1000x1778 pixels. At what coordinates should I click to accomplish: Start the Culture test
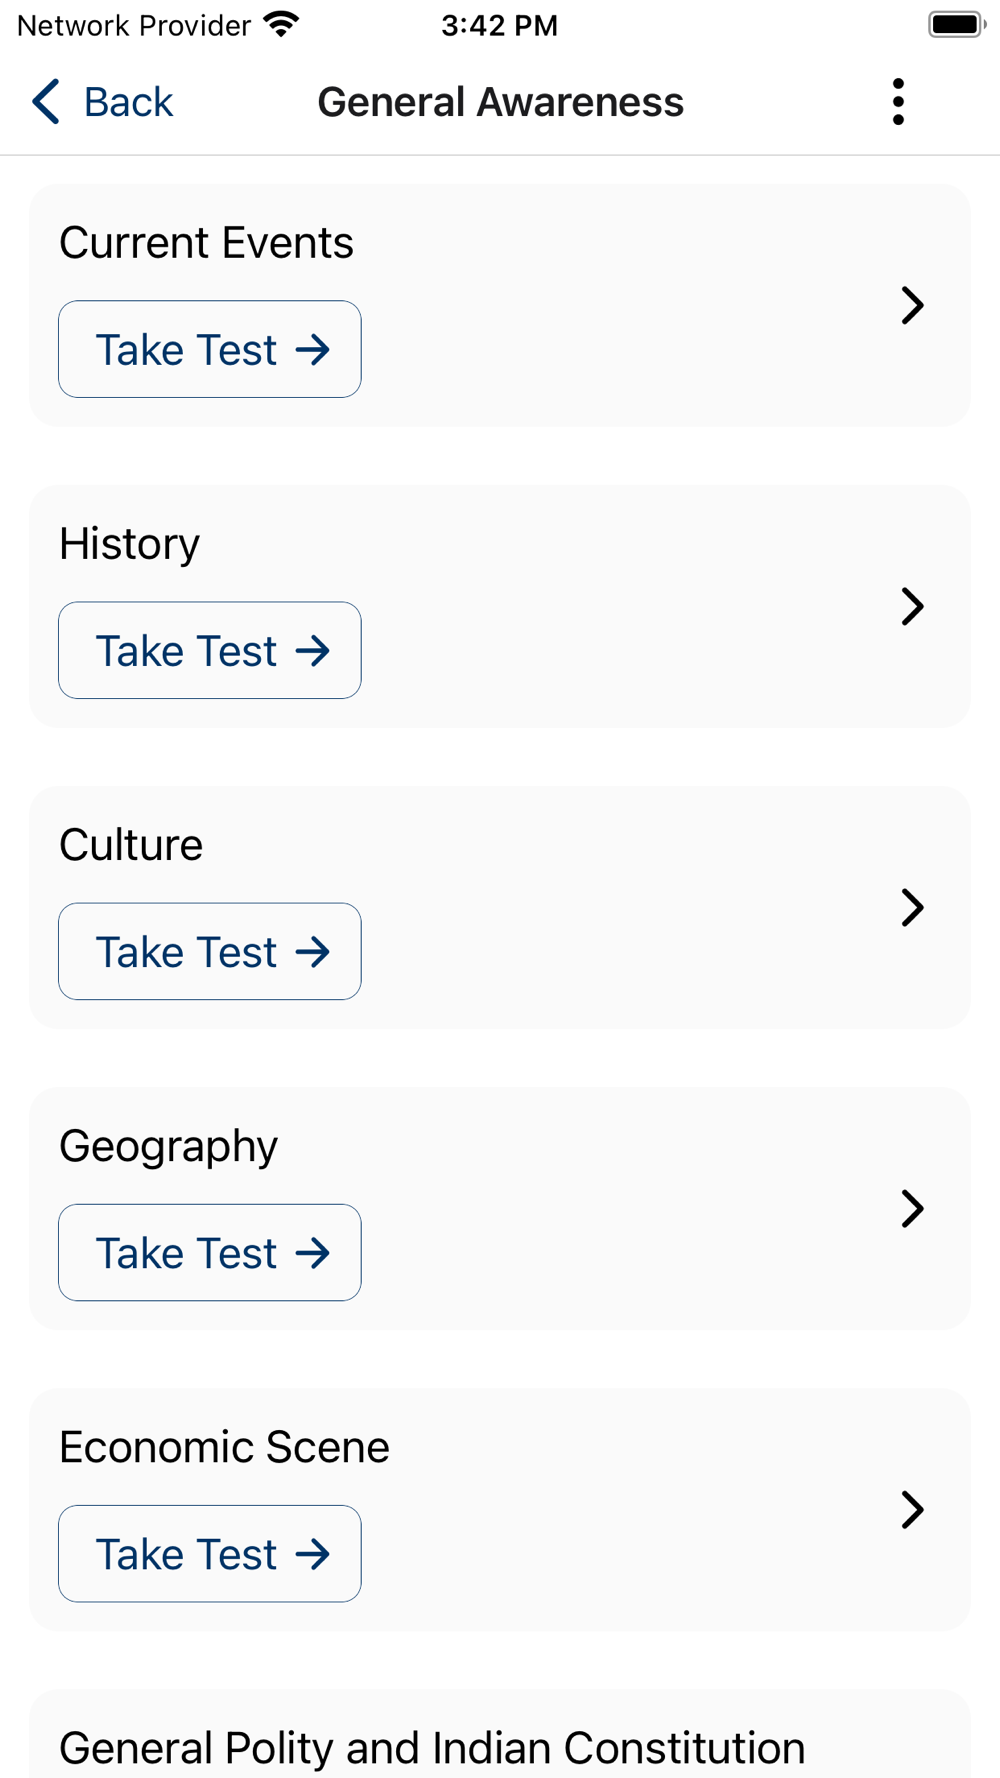coord(210,951)
